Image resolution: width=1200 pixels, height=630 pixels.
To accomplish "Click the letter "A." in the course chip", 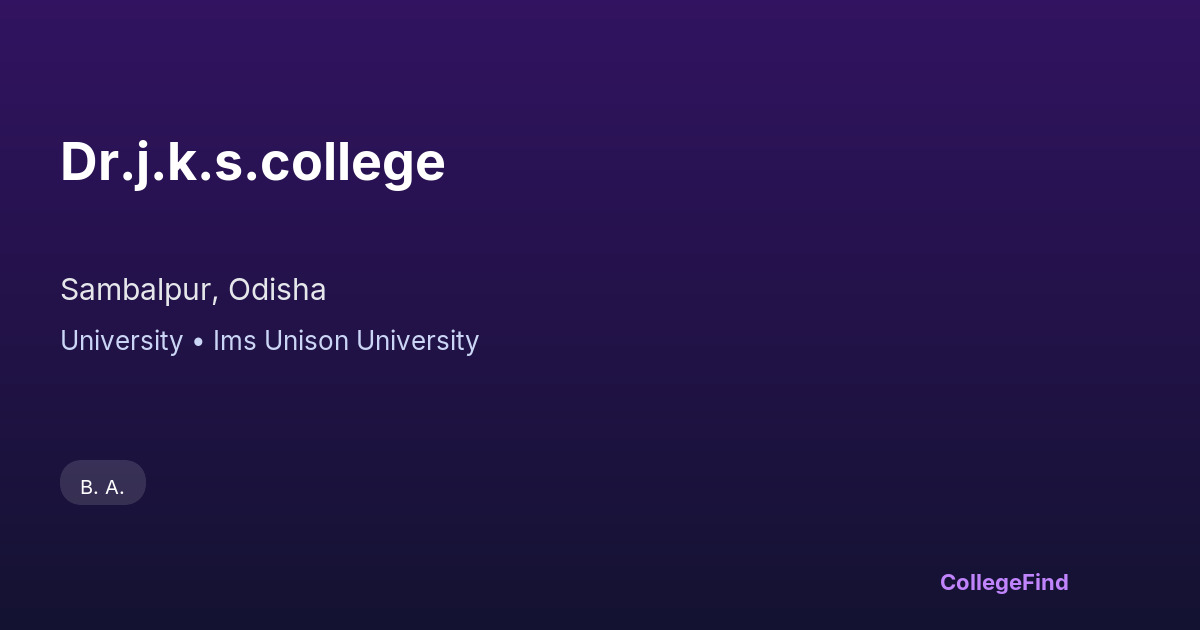I will 115,488.
